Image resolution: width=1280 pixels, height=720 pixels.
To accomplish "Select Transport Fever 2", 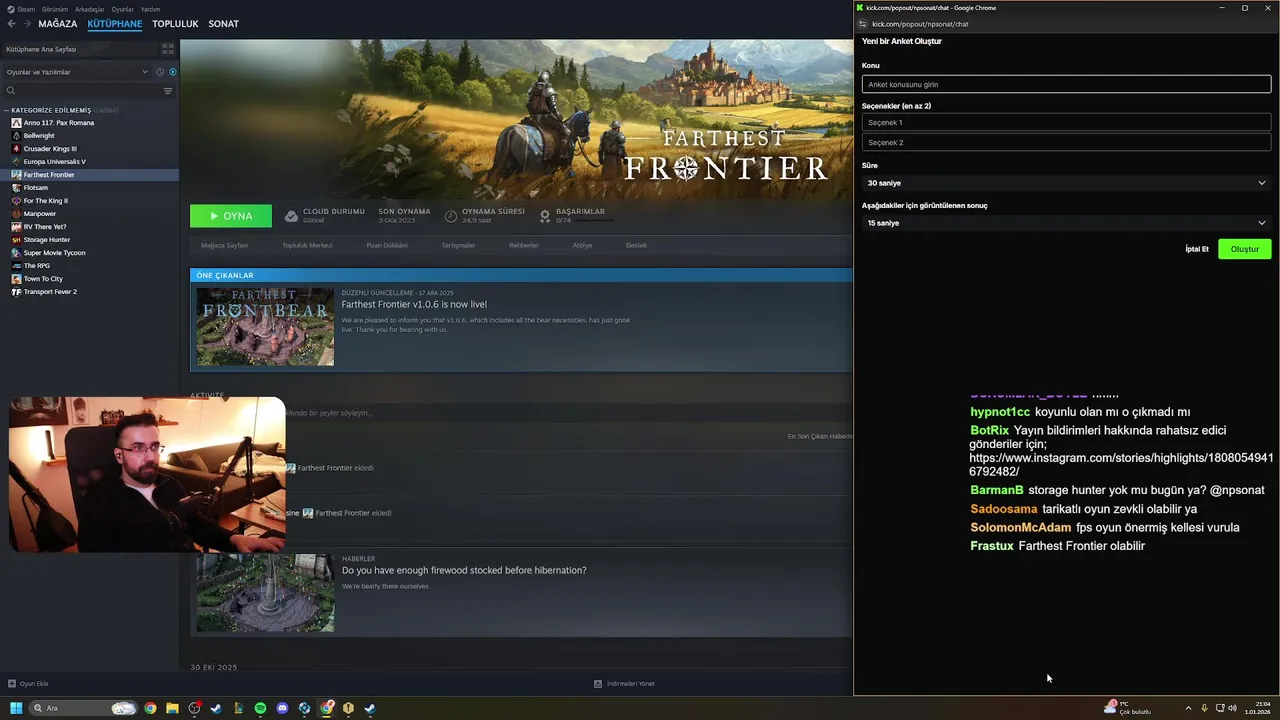I will (x=50, y=292).
